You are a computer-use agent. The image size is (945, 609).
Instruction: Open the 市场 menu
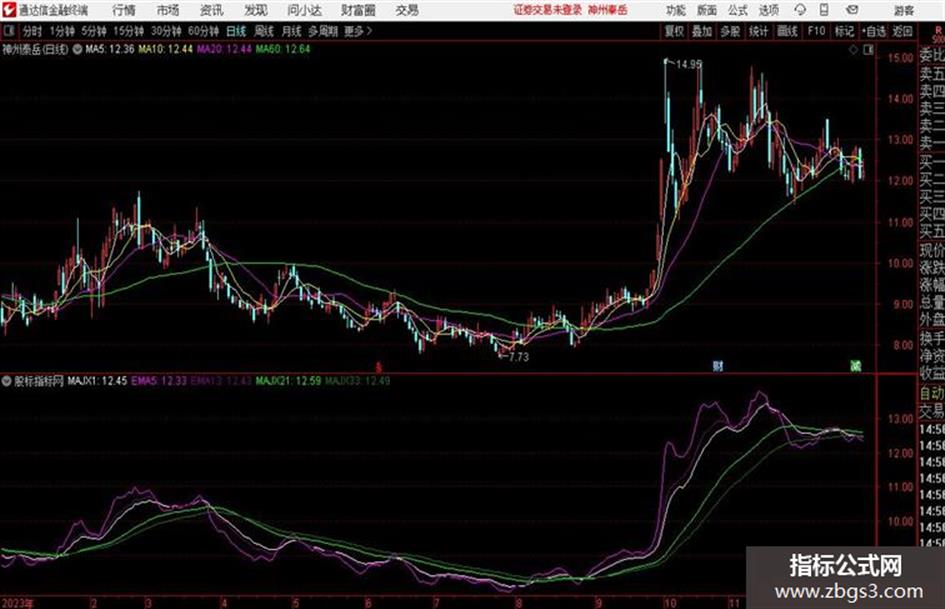click(x=168, y=10)
